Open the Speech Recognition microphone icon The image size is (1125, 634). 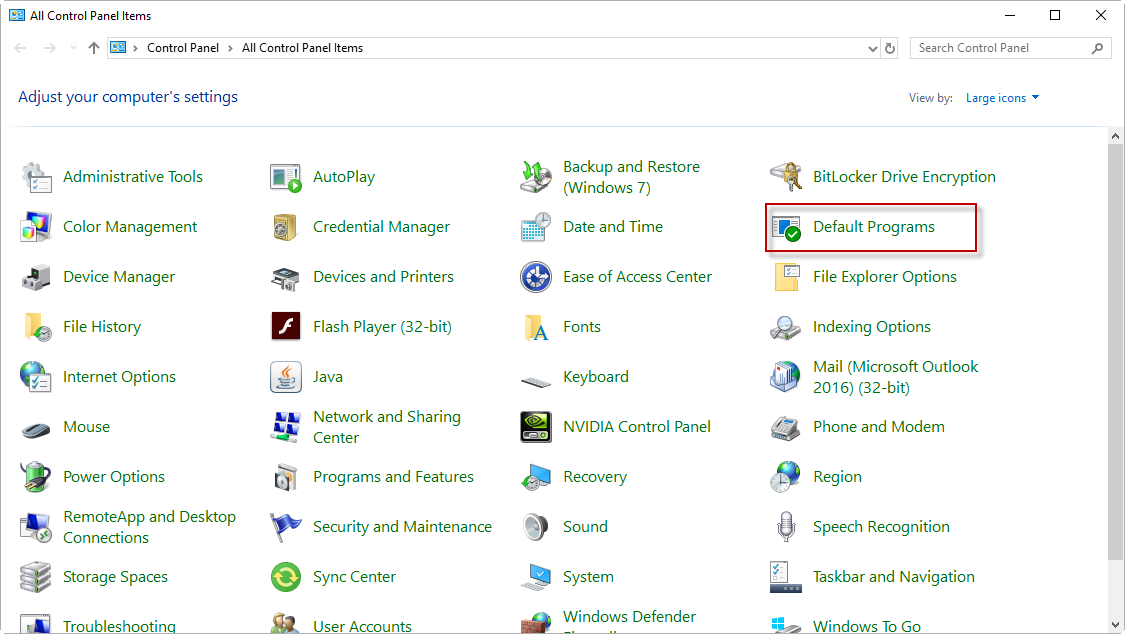786,527
